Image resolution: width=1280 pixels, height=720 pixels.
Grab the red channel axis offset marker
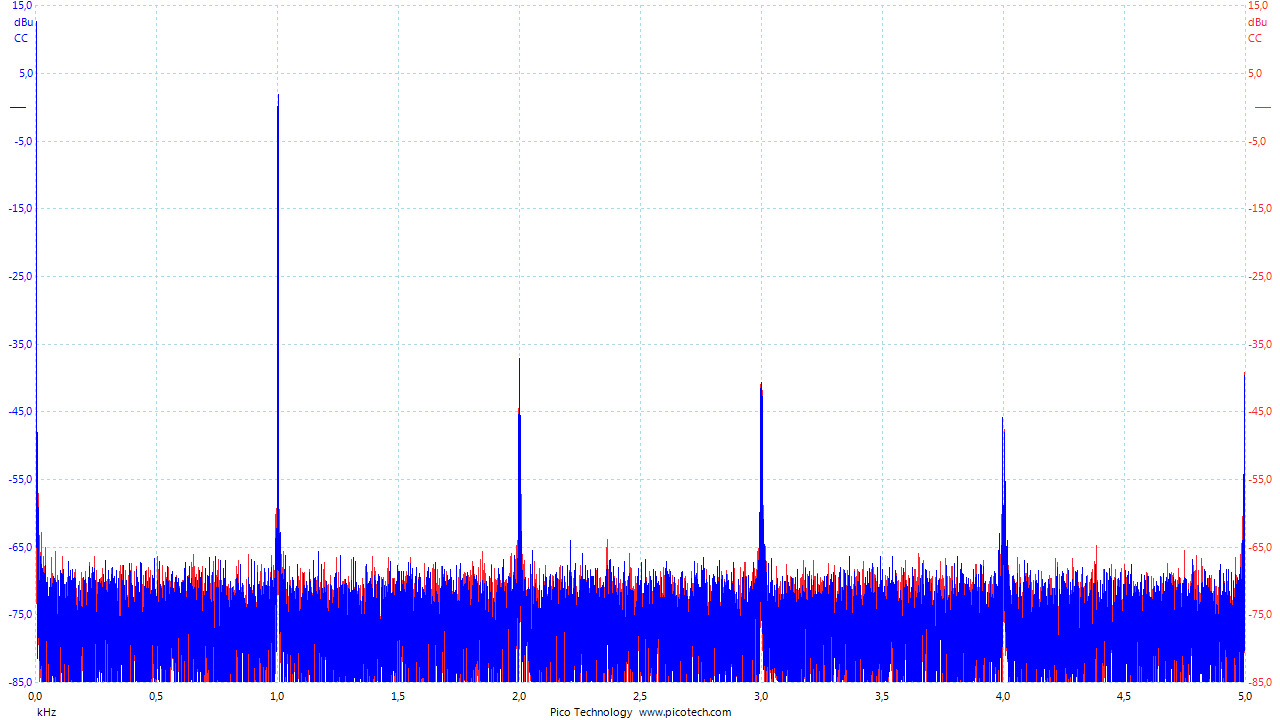point(1262,107)
